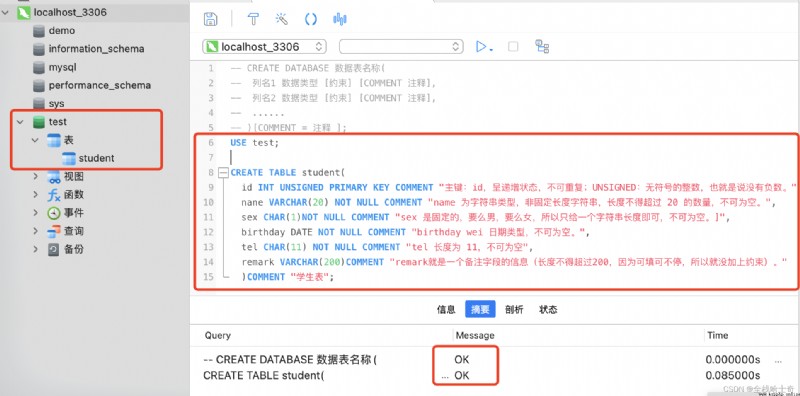
Task: Open the 状态 status tab
Action: (x=548, y=309)
